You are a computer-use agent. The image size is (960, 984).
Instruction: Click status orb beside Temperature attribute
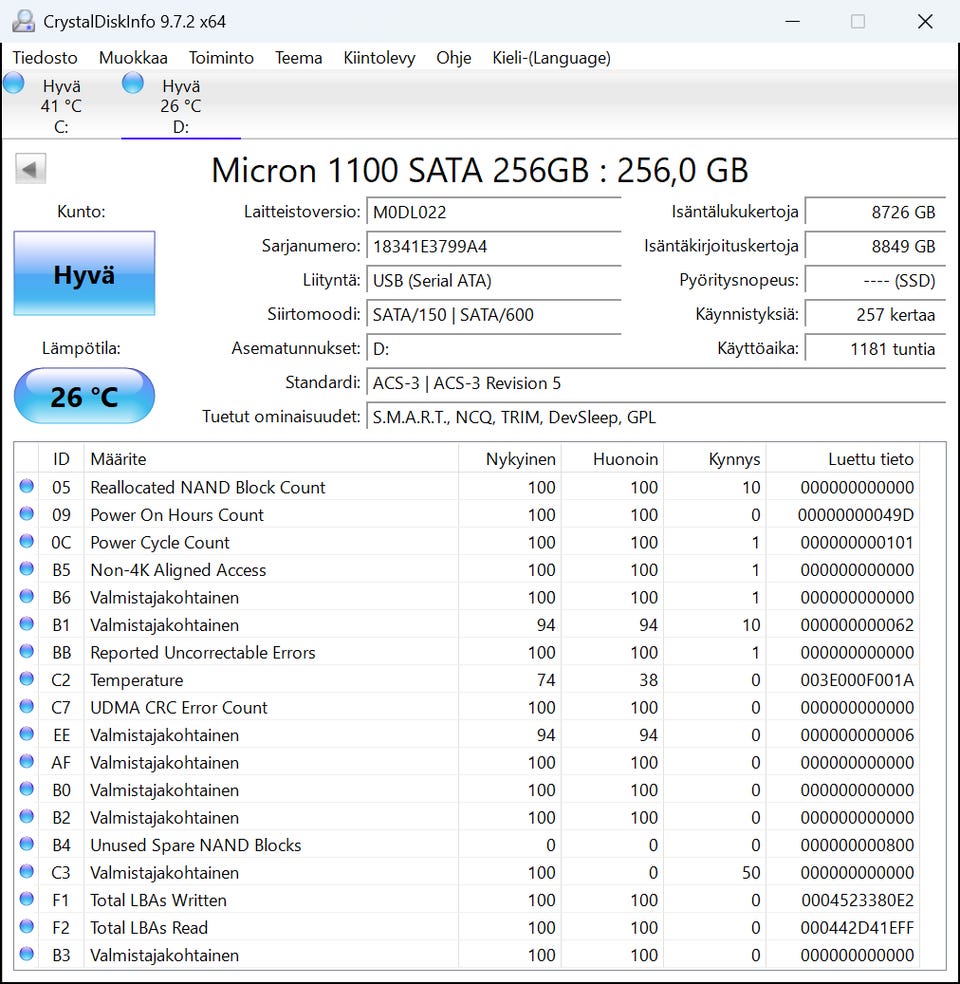coord(27,680)
